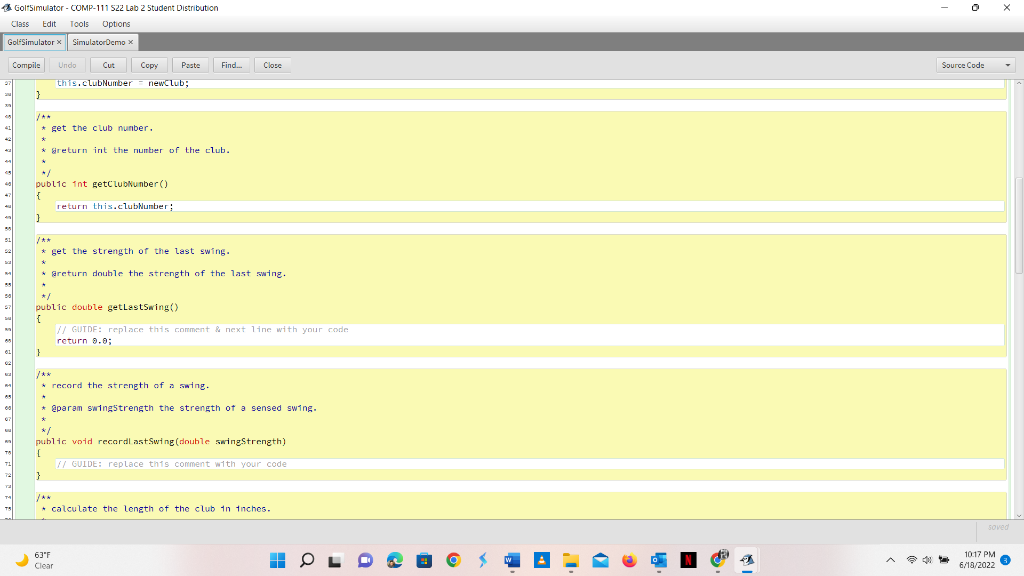Click the 'public double getLastSwing()' method header
The width and height of the screenshot is (1024, 576).
[x=107, y=307]
